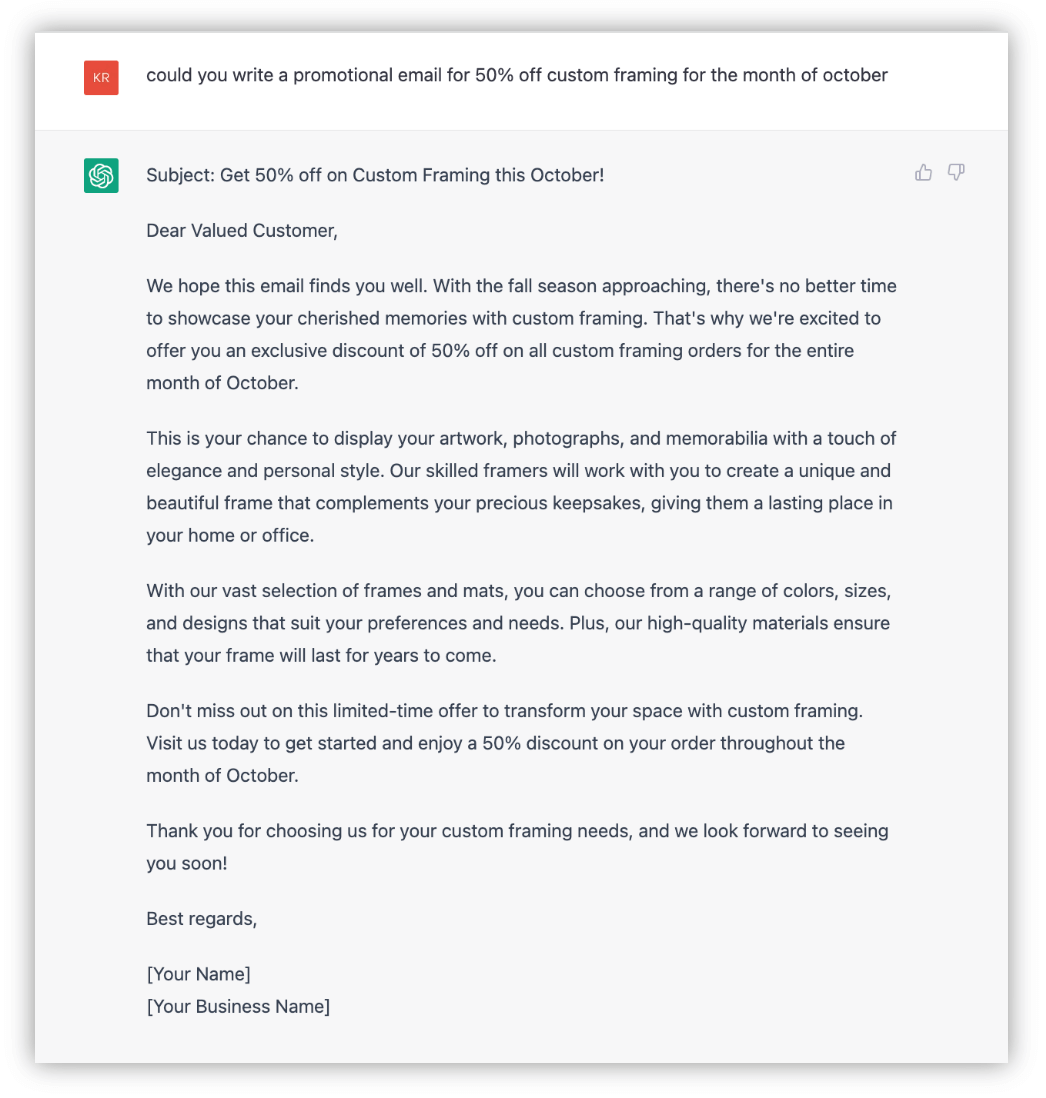Select the [Your Business Name] placeholder text
The height and width of the screenshot is (1098, 1046).
click(x=238, y=1007)
